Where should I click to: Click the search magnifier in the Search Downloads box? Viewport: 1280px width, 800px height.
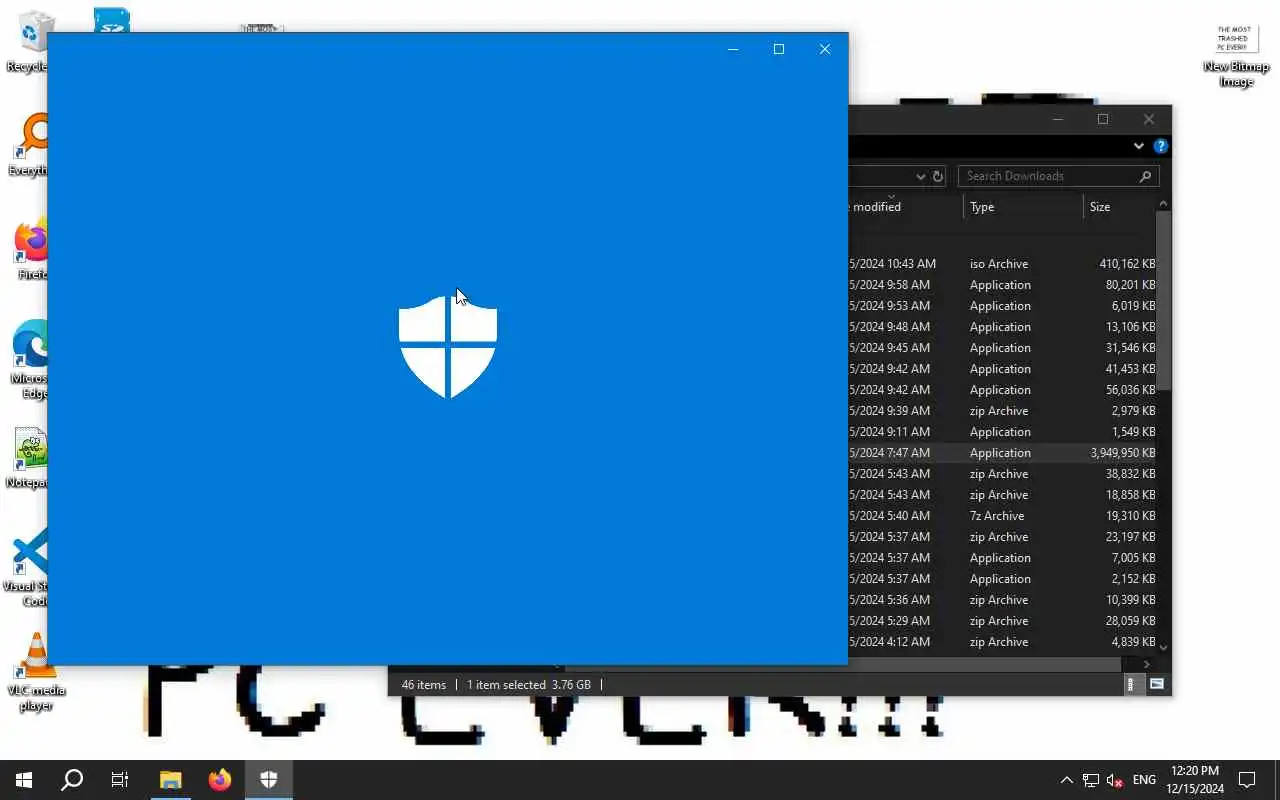[1145, 176]
